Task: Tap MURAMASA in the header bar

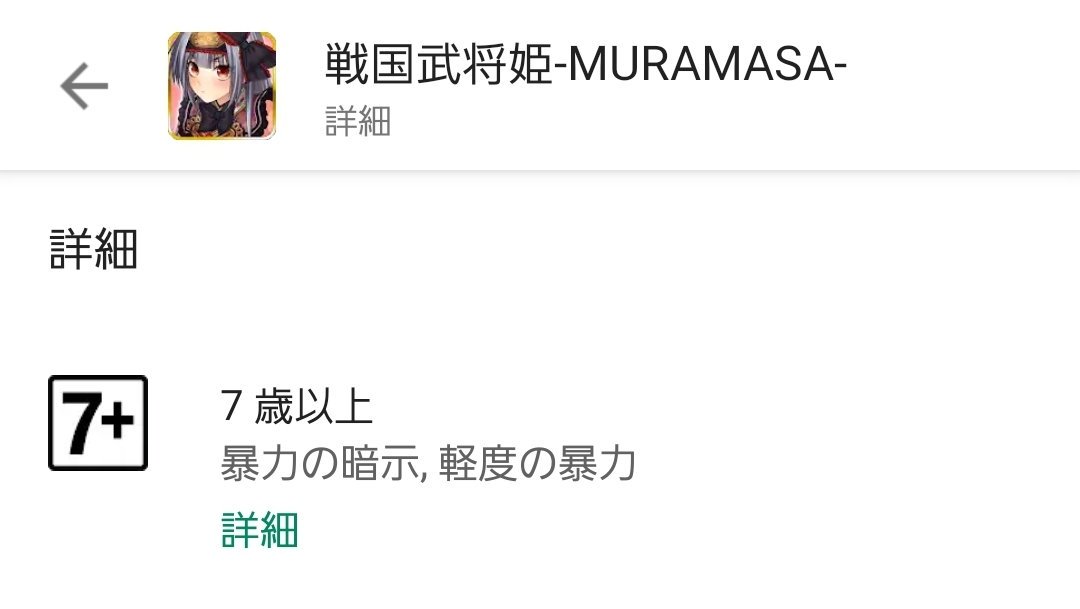Action: pyautogui.click(x=700, y=65)
